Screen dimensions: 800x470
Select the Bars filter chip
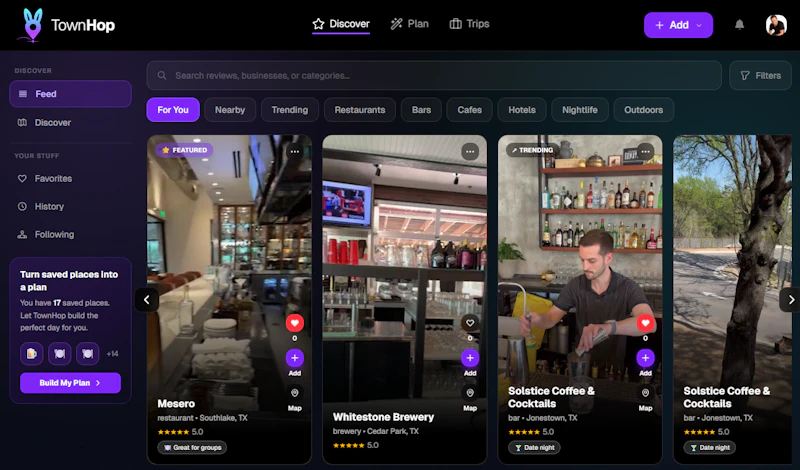click(421, 110)
